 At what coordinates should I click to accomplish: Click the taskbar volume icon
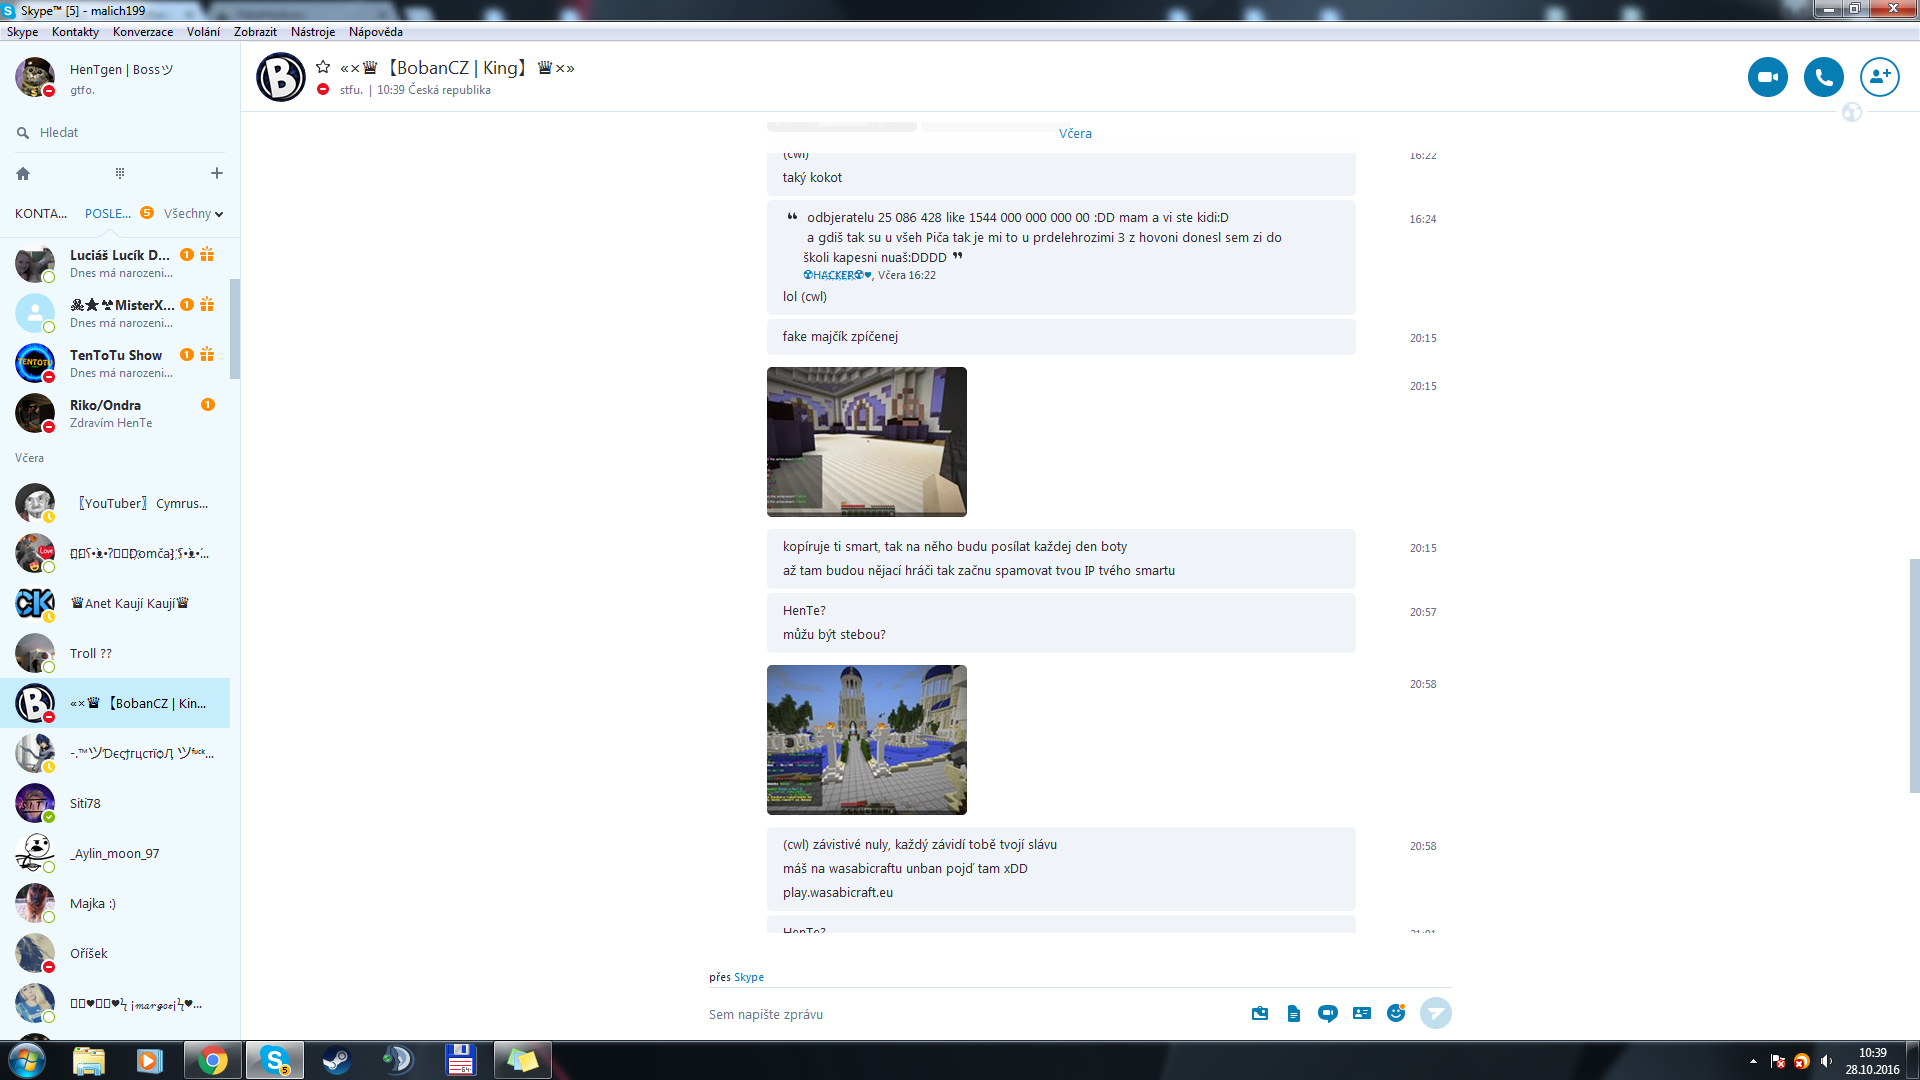[1827, 1061]
